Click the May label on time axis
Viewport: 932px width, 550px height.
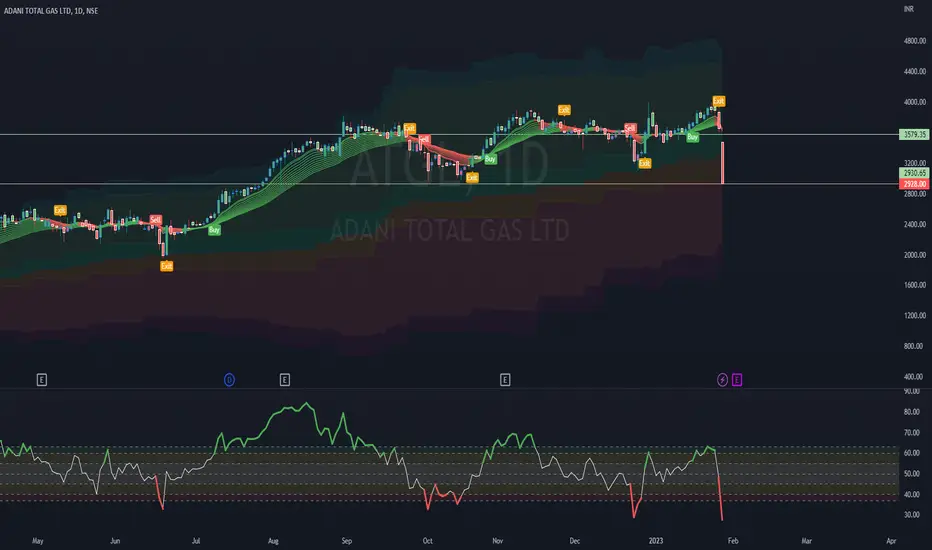pos(37,540)
